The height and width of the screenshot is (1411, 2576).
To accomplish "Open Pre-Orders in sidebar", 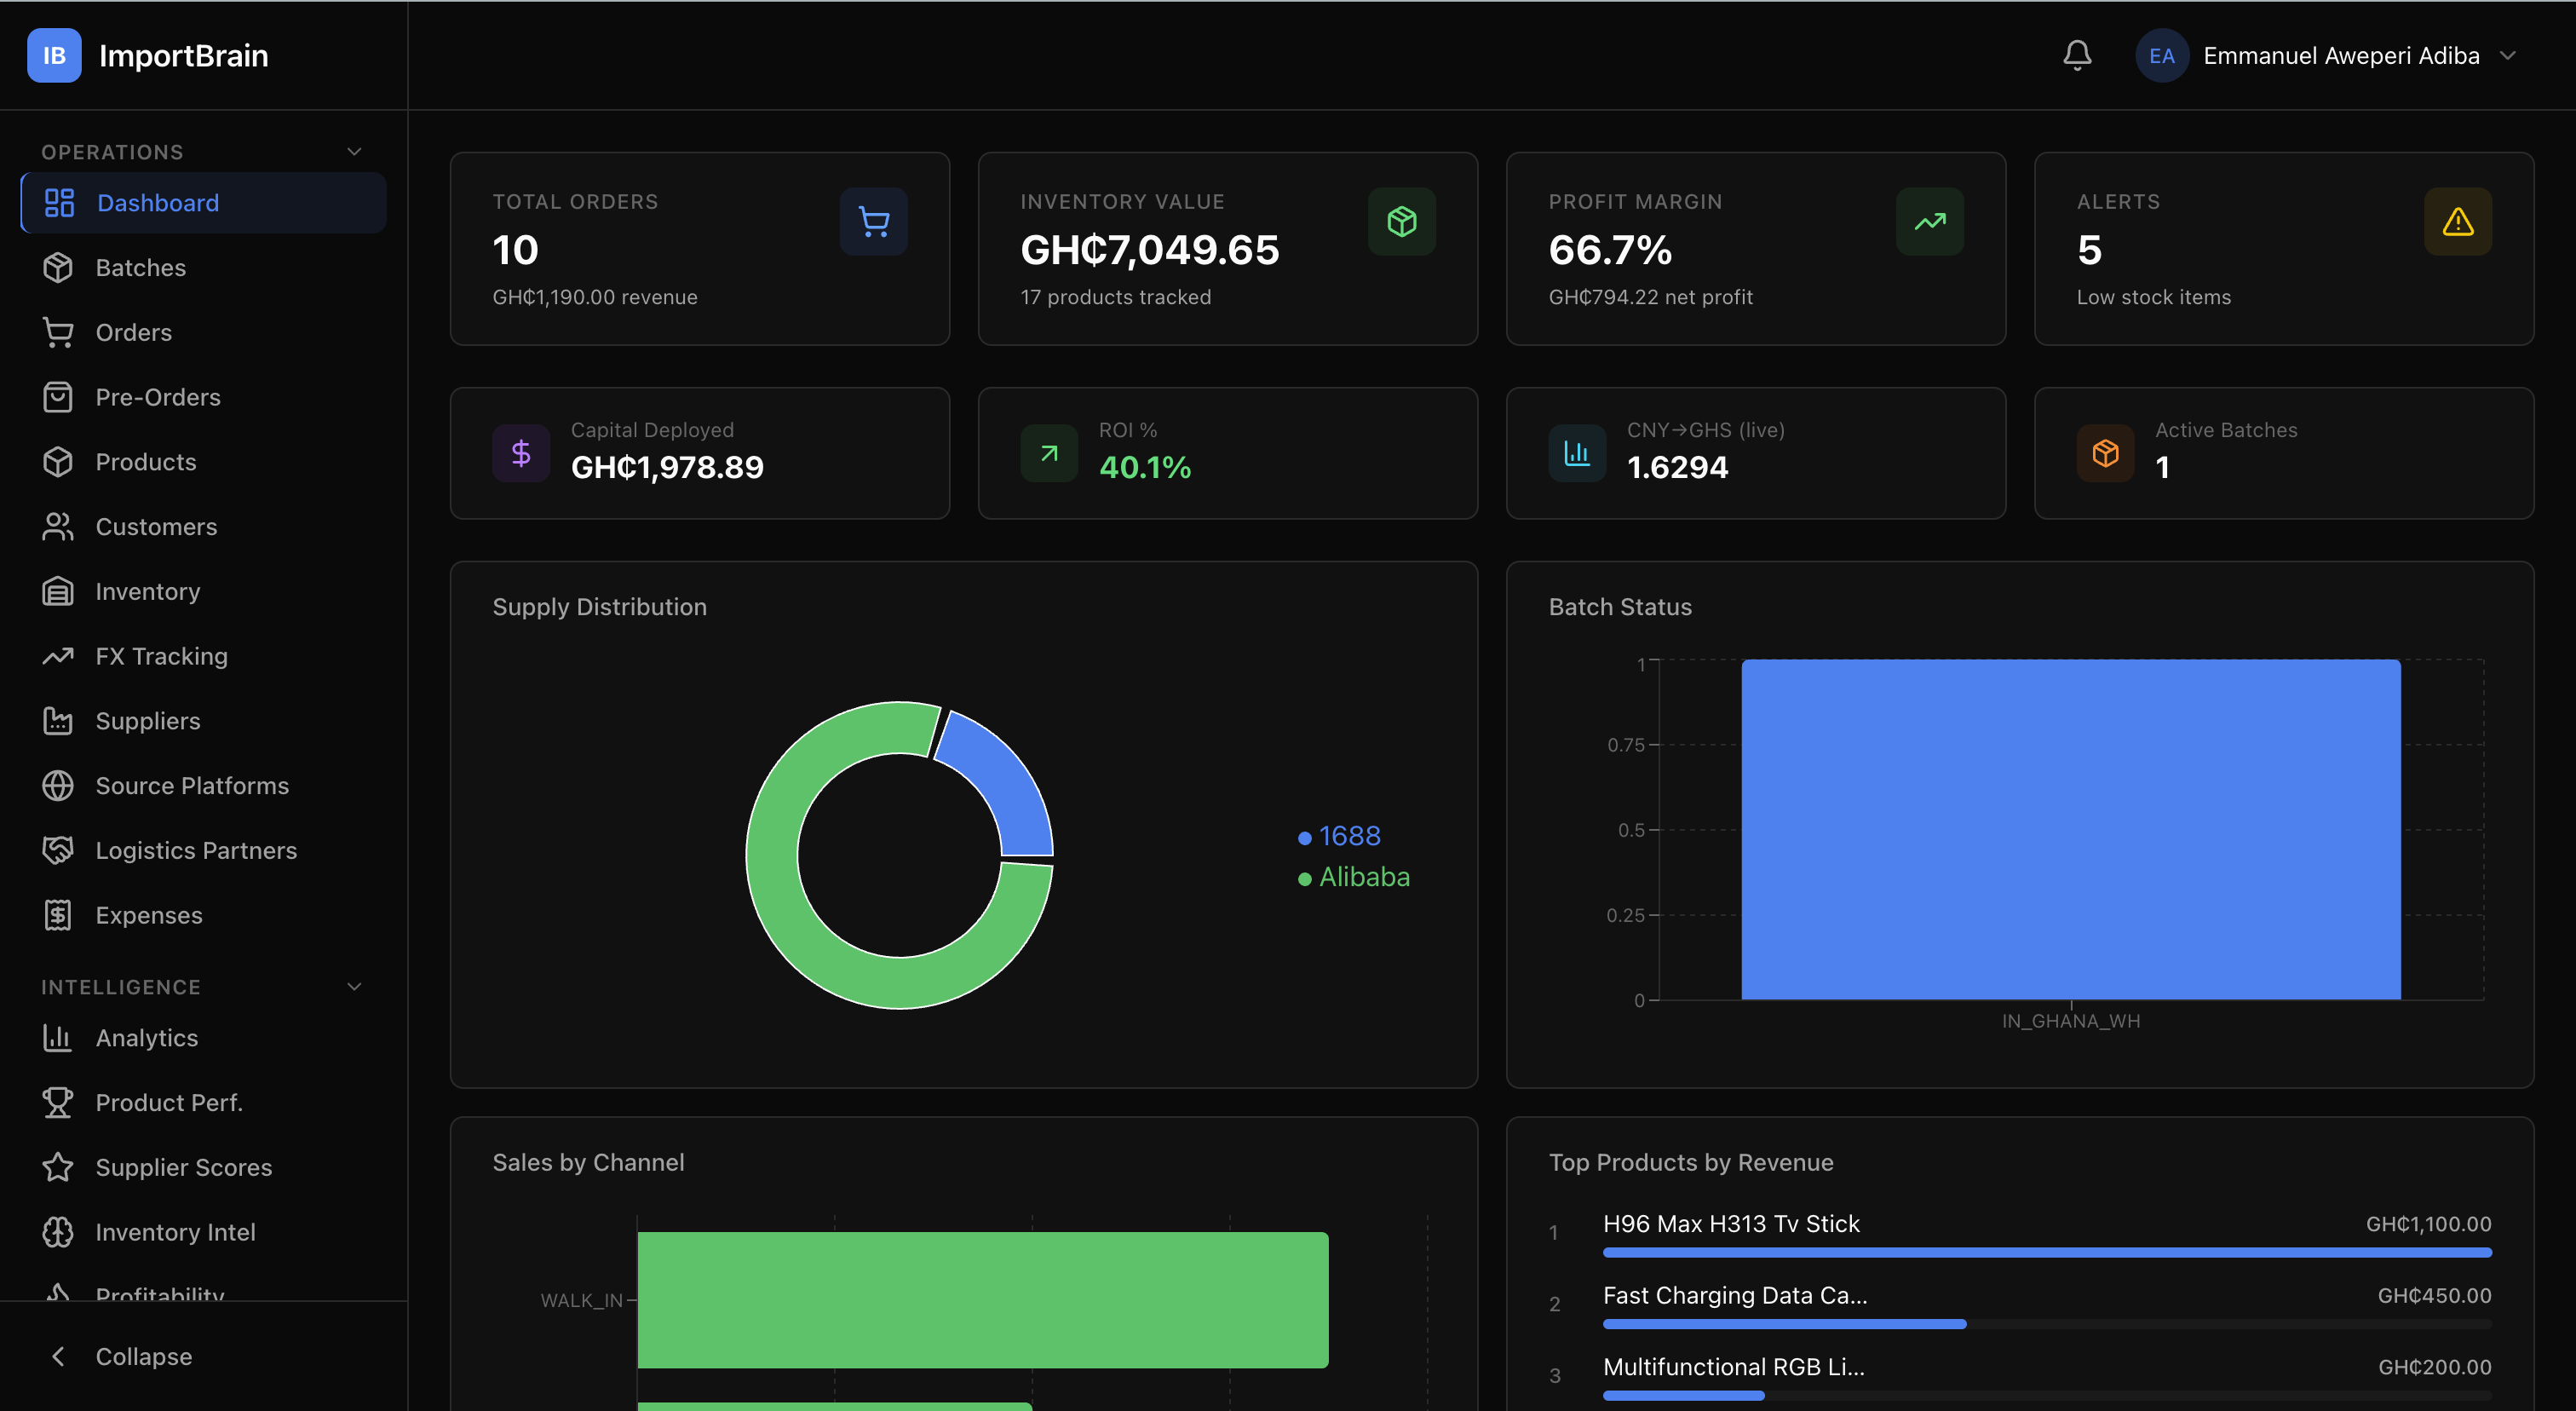I will click(203, 397).
